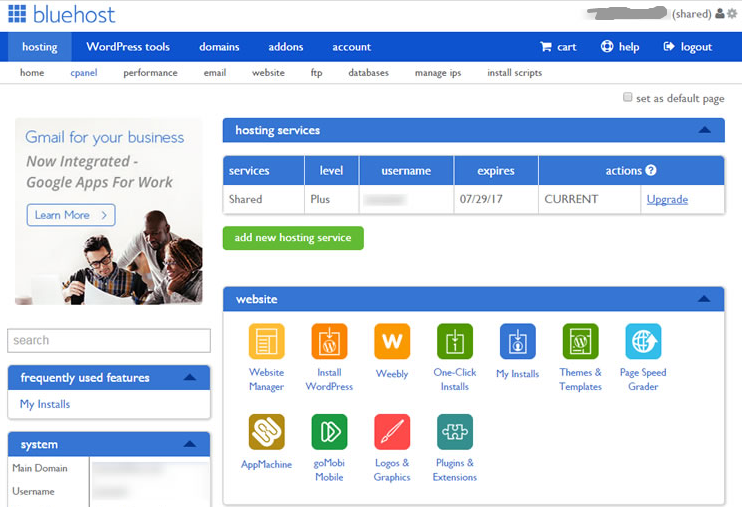Click the help lifebuoy icon
The height and width of the screenshot is (507, 742).
607,46
